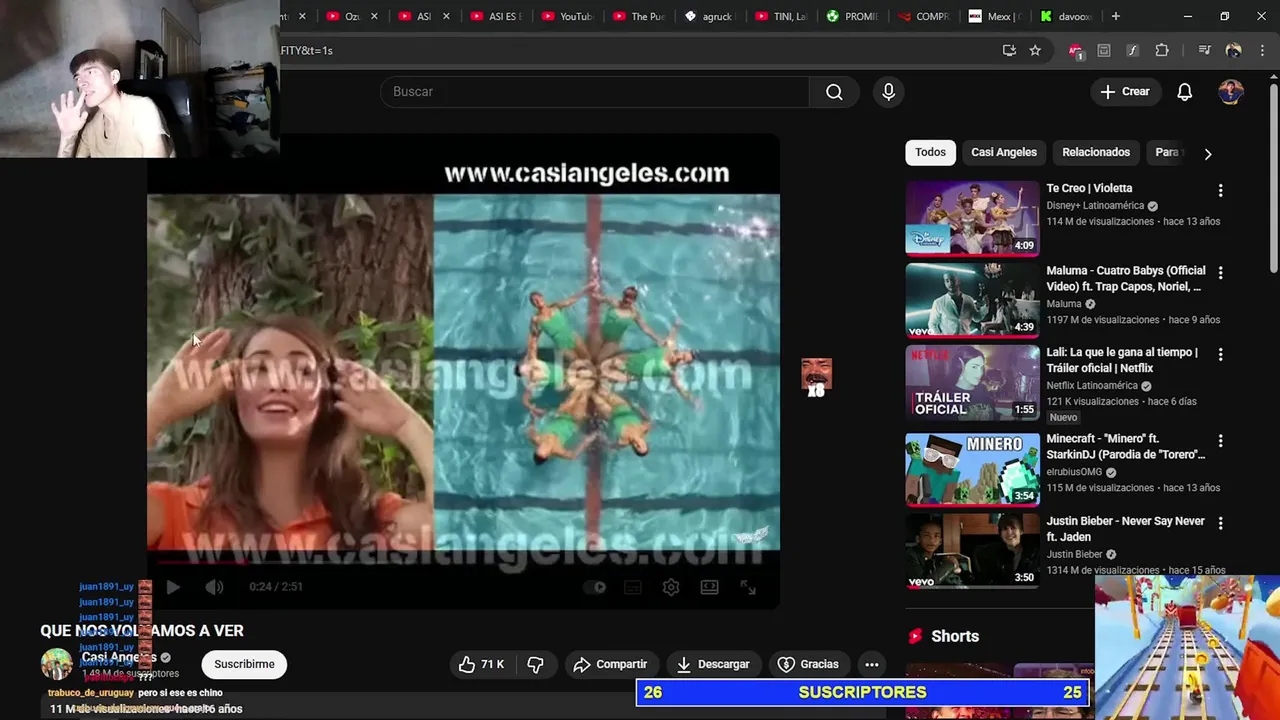This screenshot has height=720, width=1280.
Task: Open Justin Bieber Never Say Never thumbnail
Action: [x=972, y=551]
